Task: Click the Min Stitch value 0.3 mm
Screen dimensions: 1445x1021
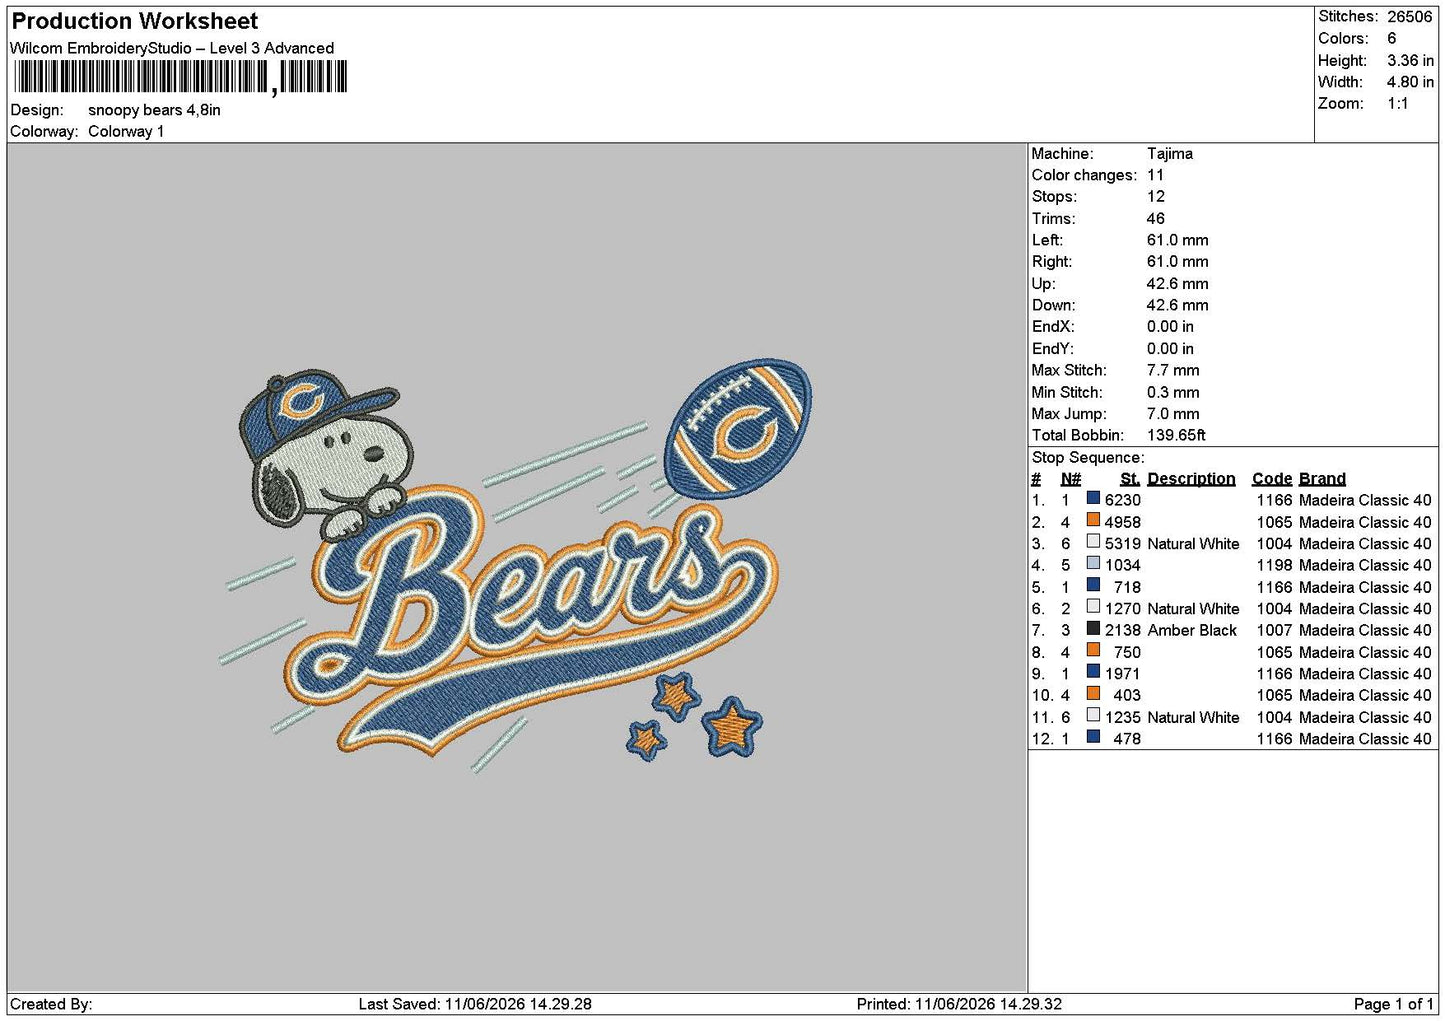Action: coord(1174,393)
